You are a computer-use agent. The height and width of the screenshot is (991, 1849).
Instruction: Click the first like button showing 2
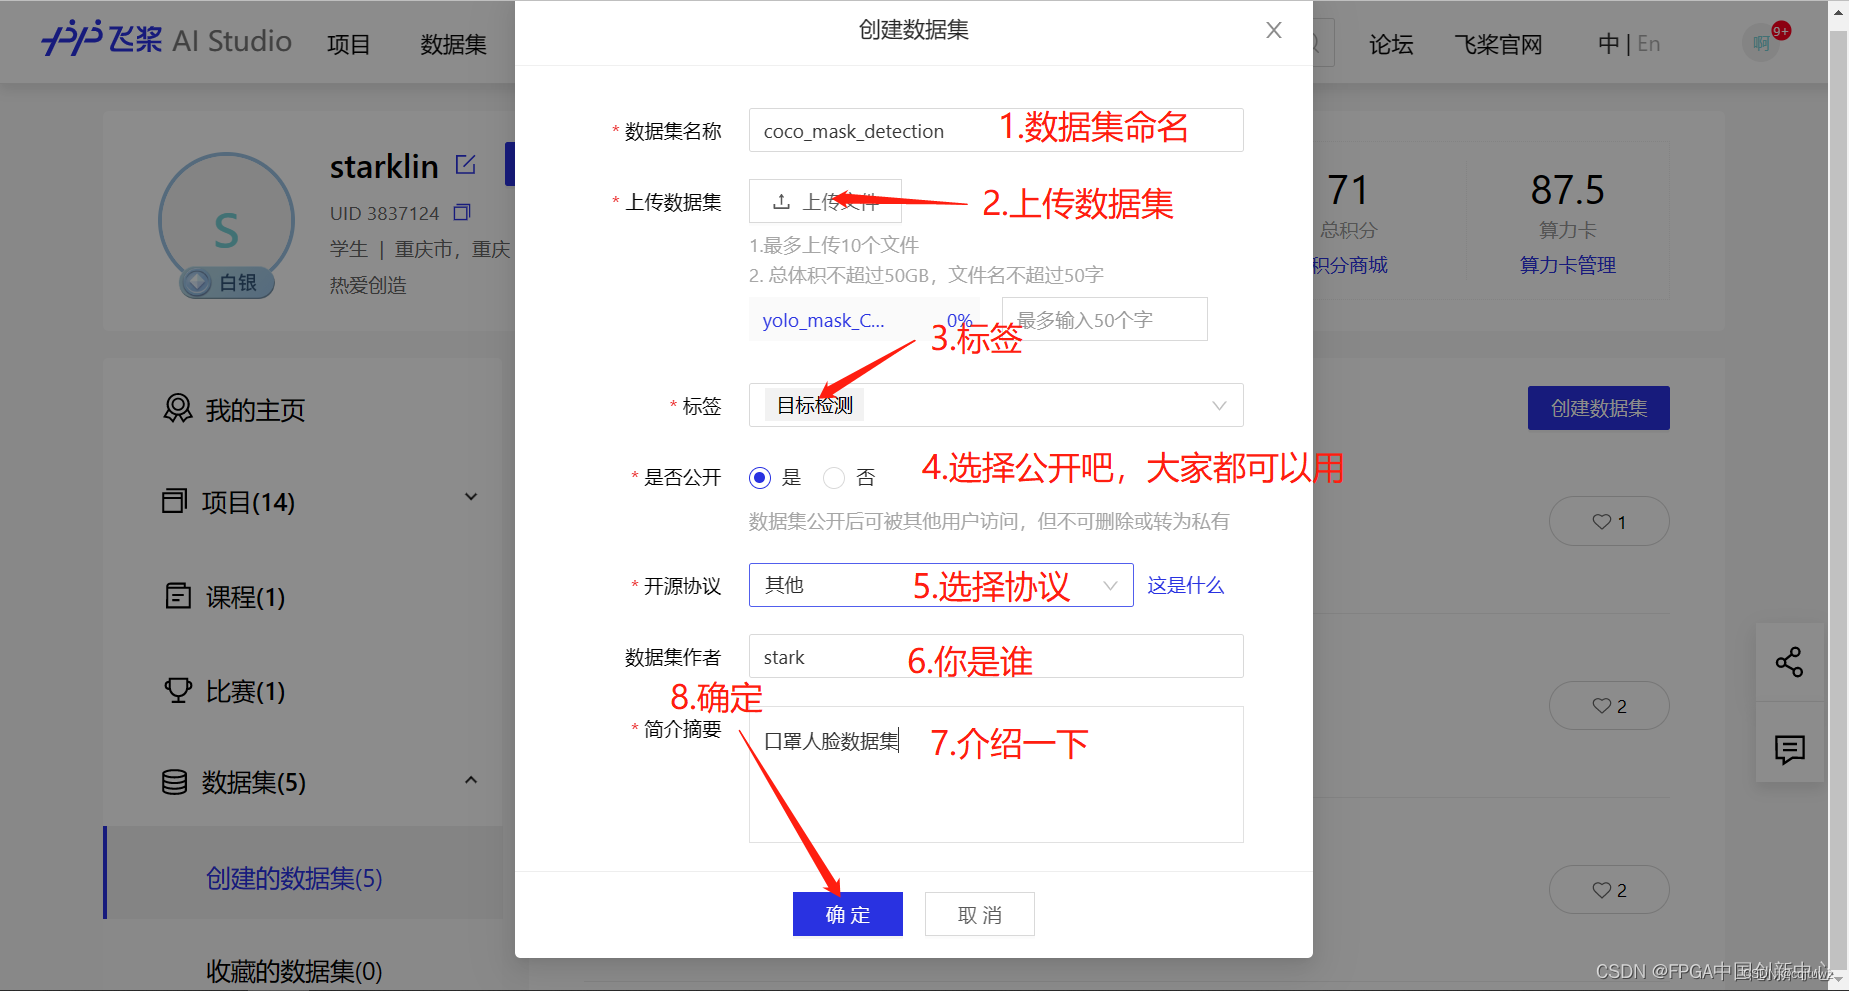coord(1609,706)
